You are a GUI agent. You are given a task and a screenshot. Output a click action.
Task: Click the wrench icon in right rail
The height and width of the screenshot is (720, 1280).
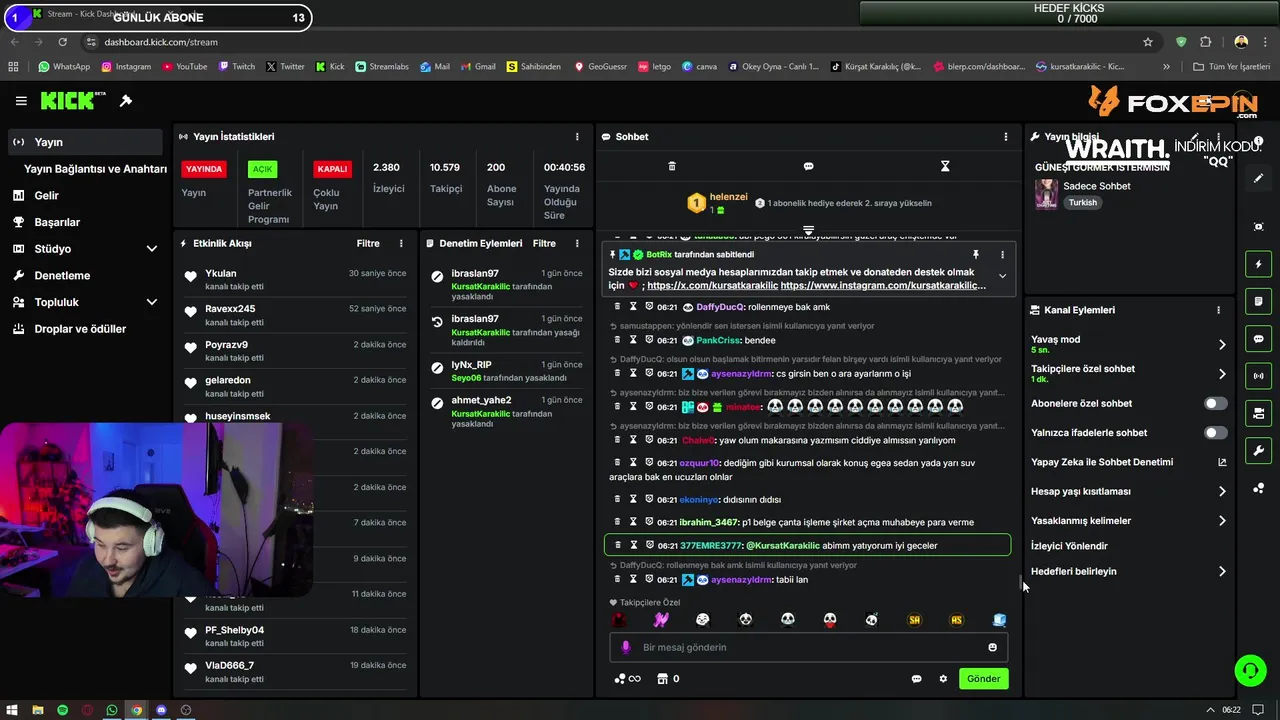coord(1259,451)
